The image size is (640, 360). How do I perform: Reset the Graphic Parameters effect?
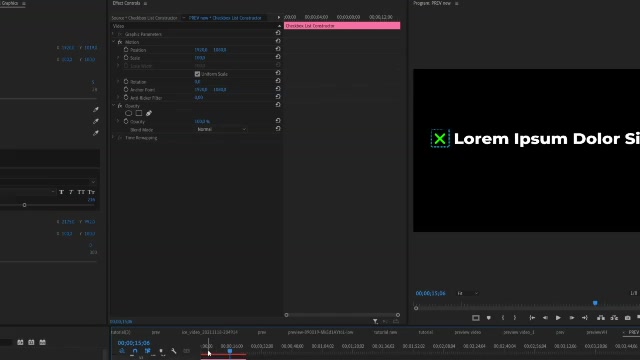tap(278, 33)
